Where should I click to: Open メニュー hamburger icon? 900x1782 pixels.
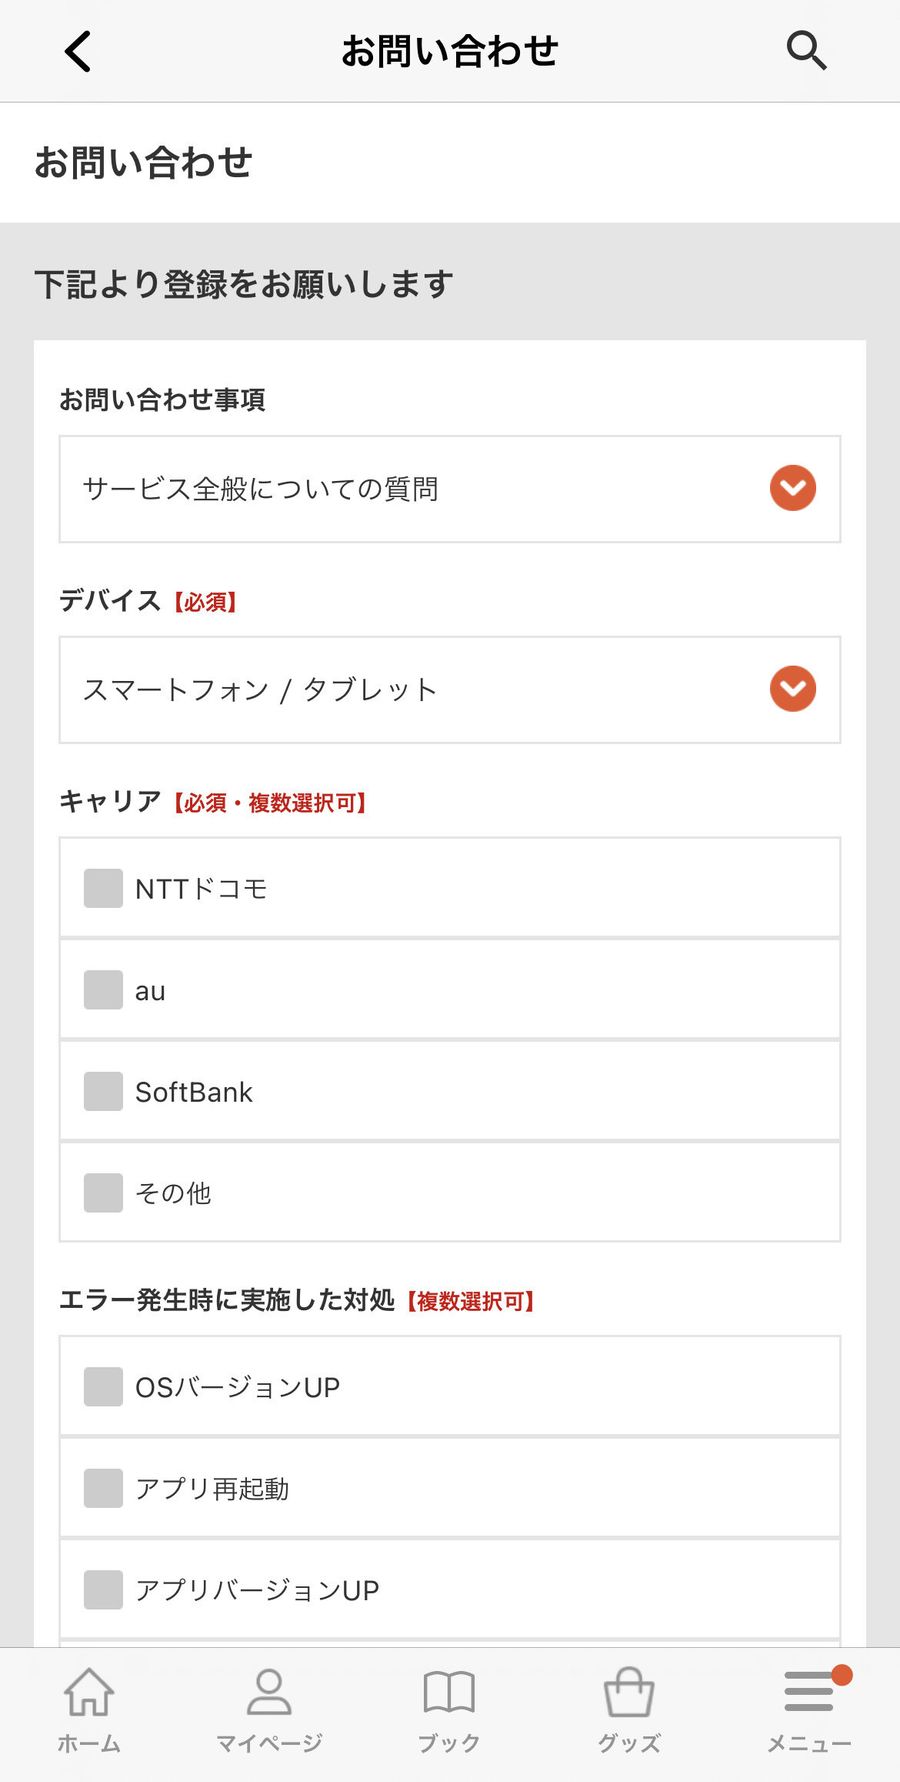809,1691
